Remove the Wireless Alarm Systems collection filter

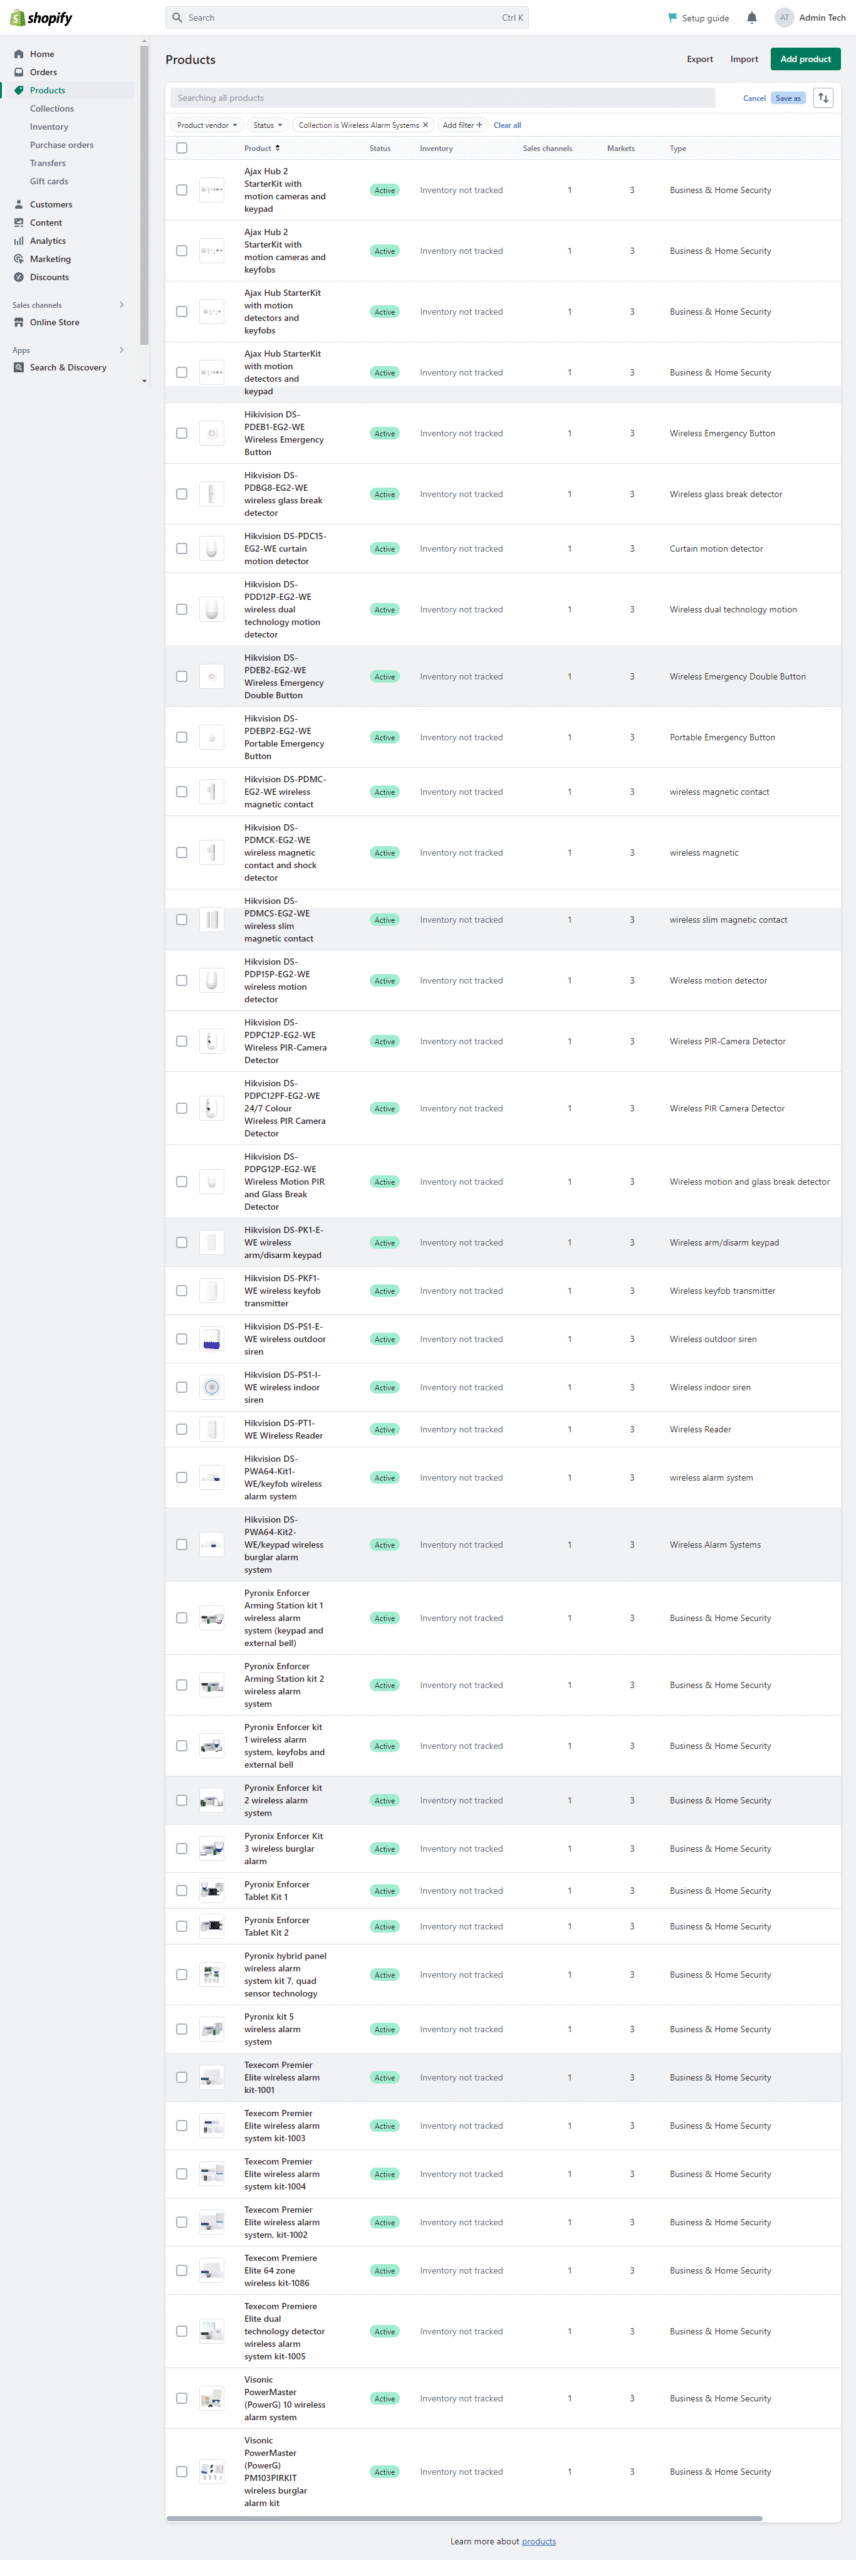[x=425, y=125]
